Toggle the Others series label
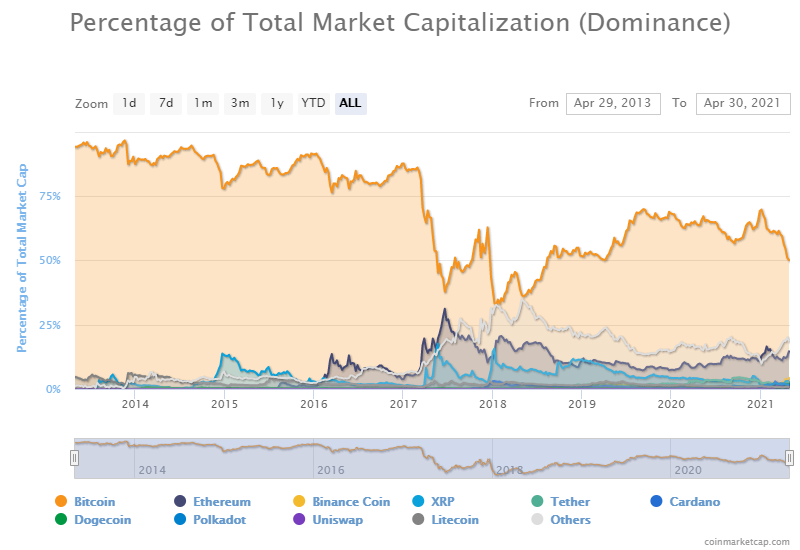Viewport: 800px width, 550px height. tap(570, 519)
